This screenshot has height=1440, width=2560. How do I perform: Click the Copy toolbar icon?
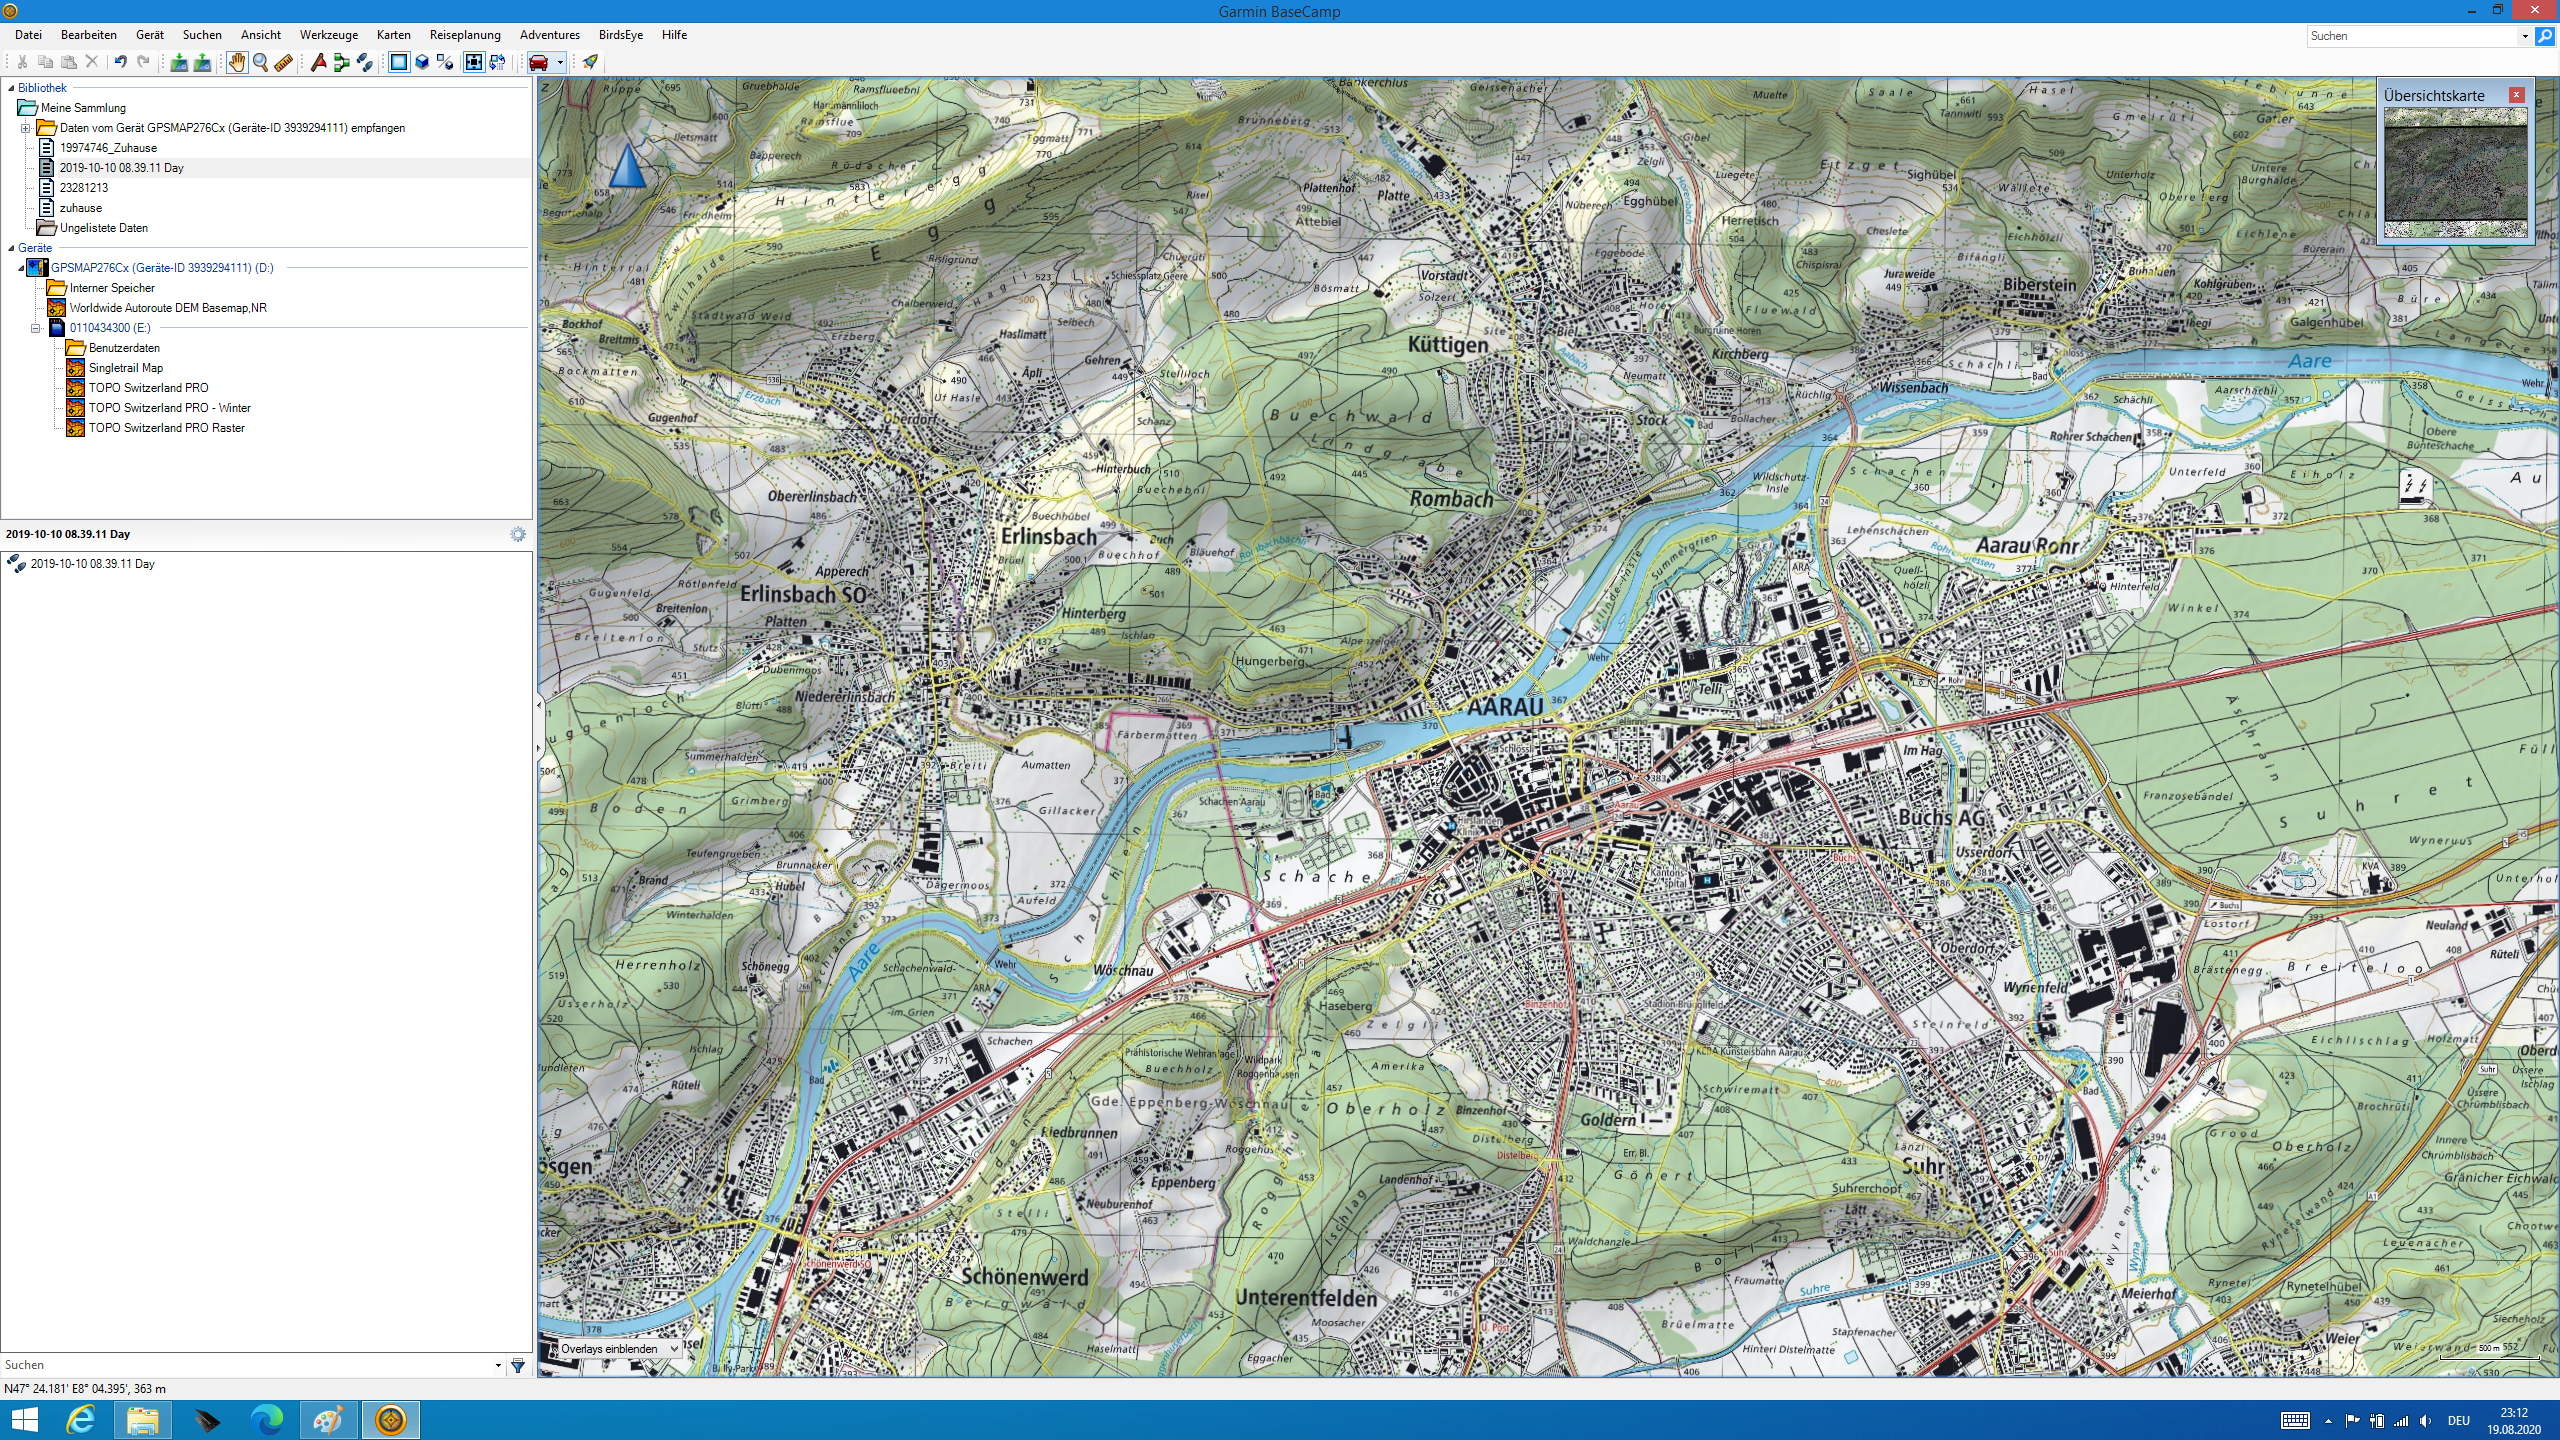(45, 62)
